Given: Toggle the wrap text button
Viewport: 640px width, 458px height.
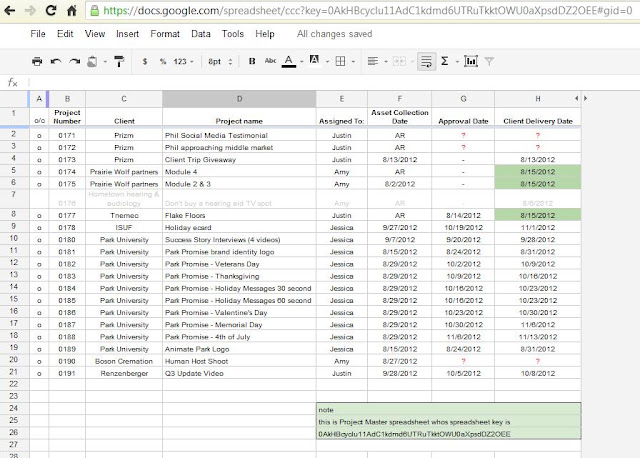Looking at the screenshot, I should click(x=427, y=61).
